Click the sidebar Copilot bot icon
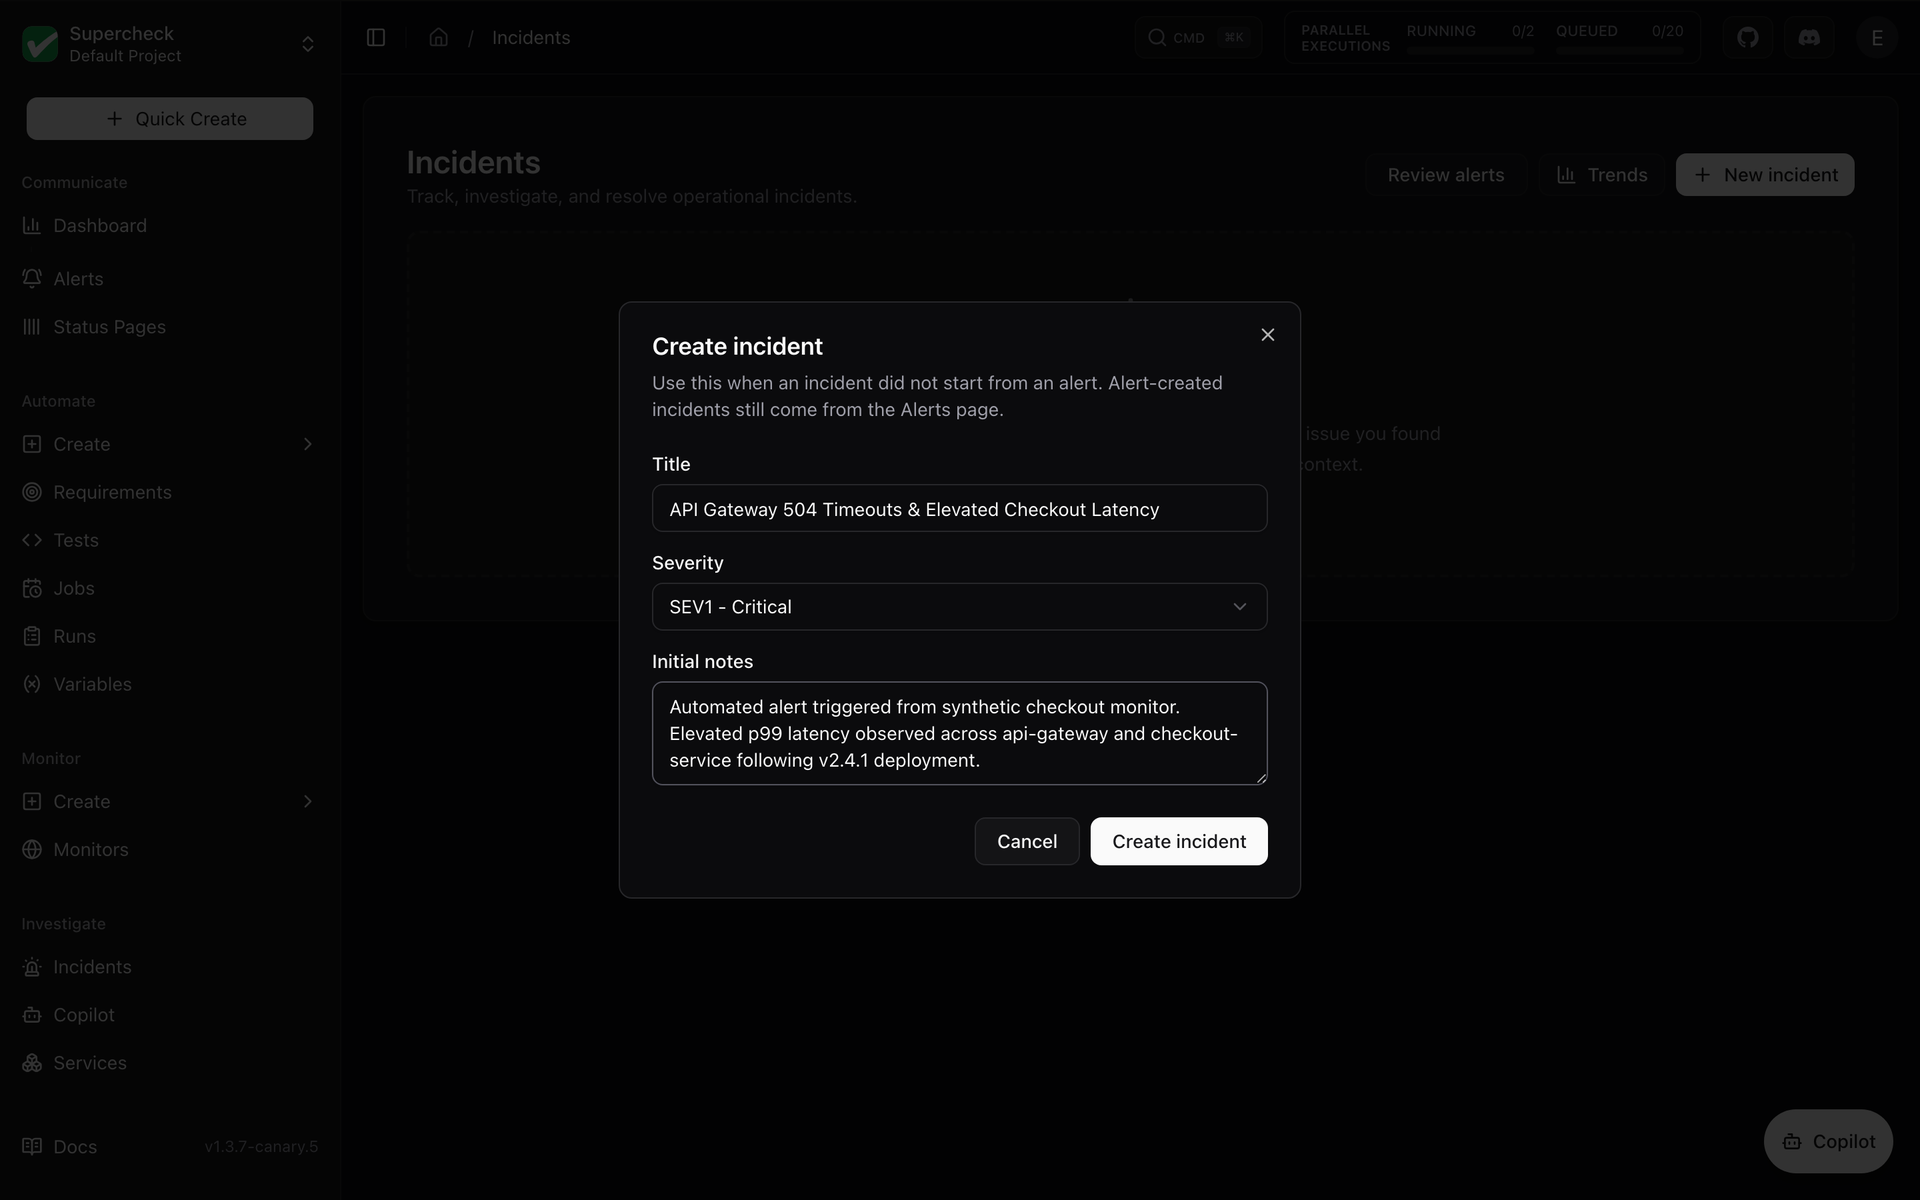This screenshot has width=1920, height=1200. 32,1015
